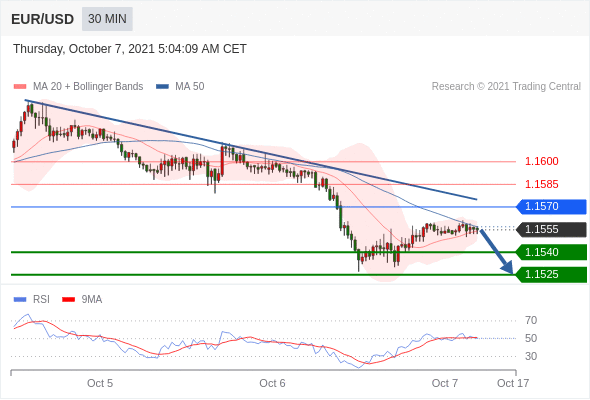Click the RSI legend label
The width and height of the screenshot is (590, 400).
[x=41, y=300]
